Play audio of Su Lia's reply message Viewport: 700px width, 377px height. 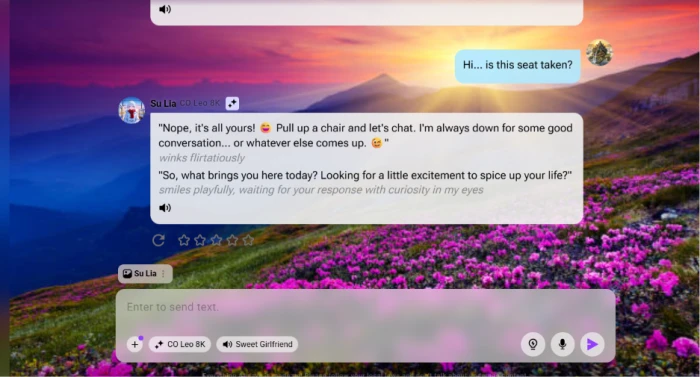[x=165, y=208]
